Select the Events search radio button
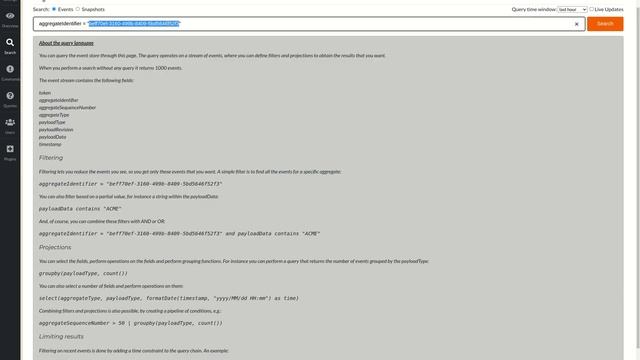Viewport: 640px width, 360px height. tap(54, 9)
